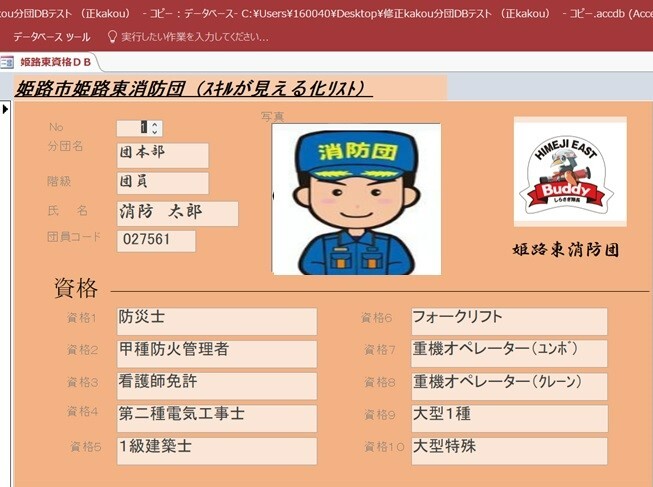Image resolution: width=653 pixels, height=487 pixels.
Task: Click the 実行したい作業を入力してください search box
Action: [x=195, y=37]
